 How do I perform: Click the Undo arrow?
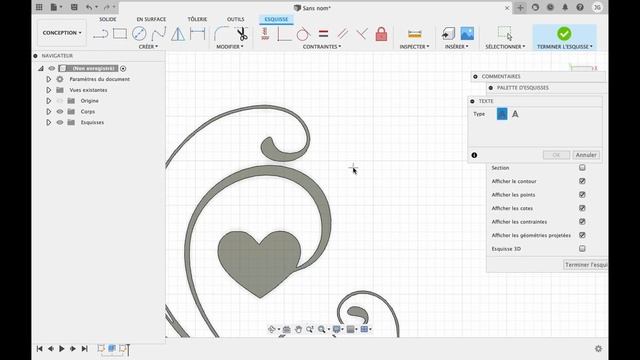click(89, 7)
